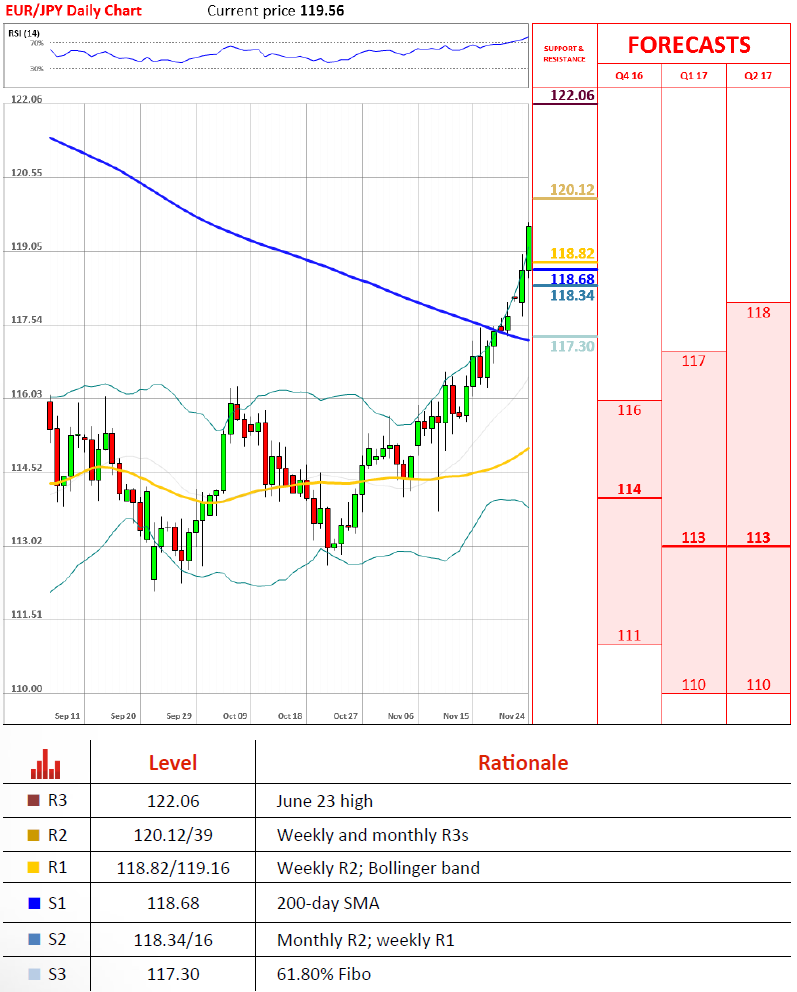Select the Q4 16 forecast column header
This screenshot has height=992, width=797.
coord(629,75)
